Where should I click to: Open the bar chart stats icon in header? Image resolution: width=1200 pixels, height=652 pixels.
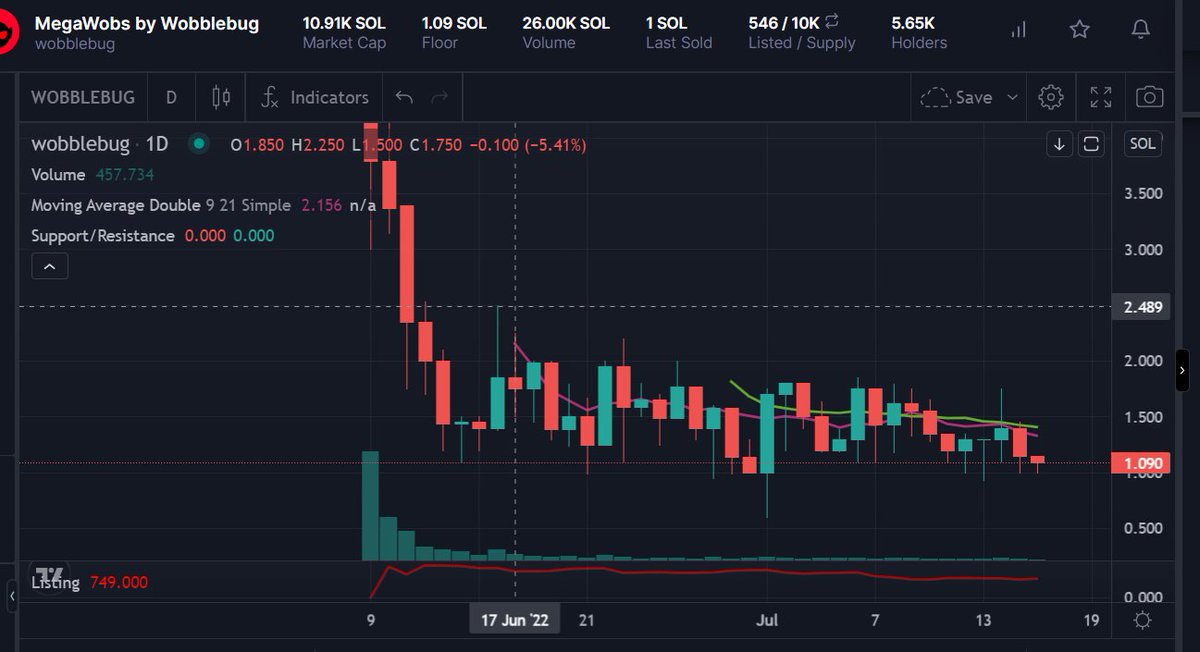click(1018, 30)
